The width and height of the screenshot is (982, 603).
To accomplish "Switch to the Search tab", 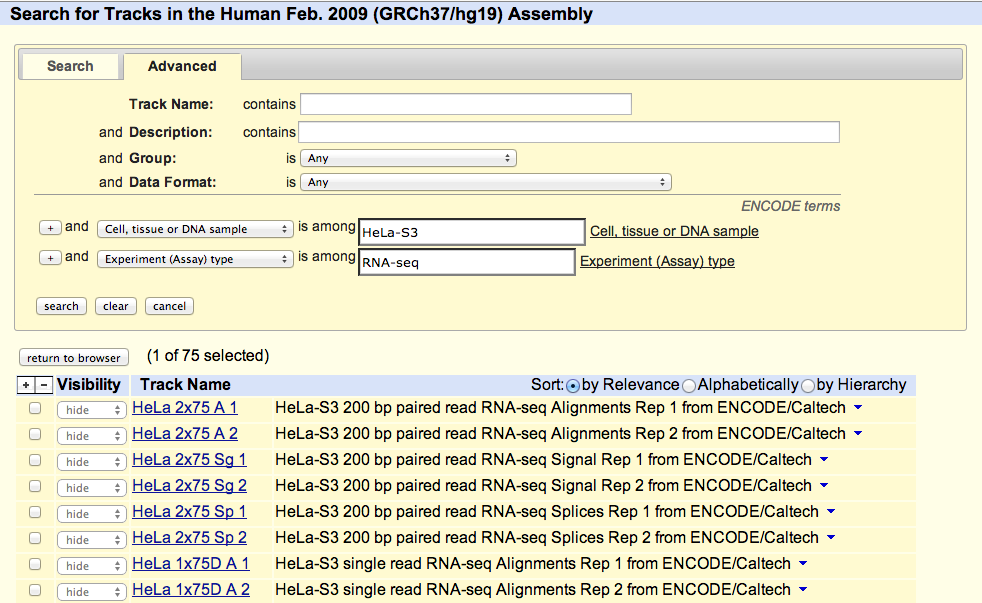I will pos(70,66).
